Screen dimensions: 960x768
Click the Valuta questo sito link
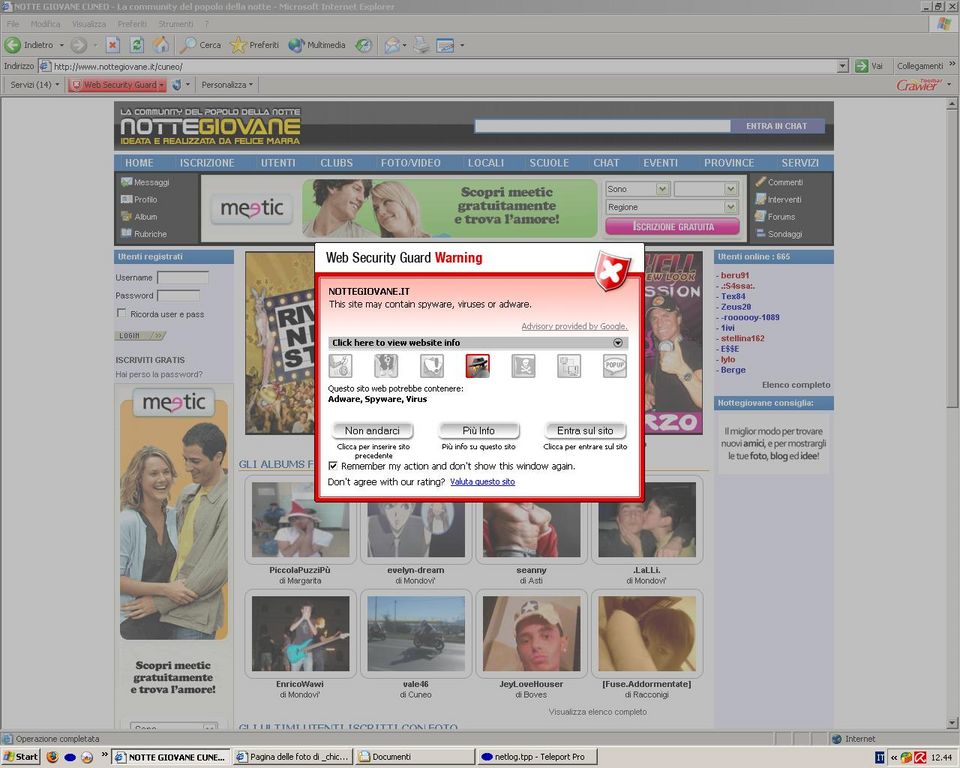pyautogui.click(x=482, y=482)
